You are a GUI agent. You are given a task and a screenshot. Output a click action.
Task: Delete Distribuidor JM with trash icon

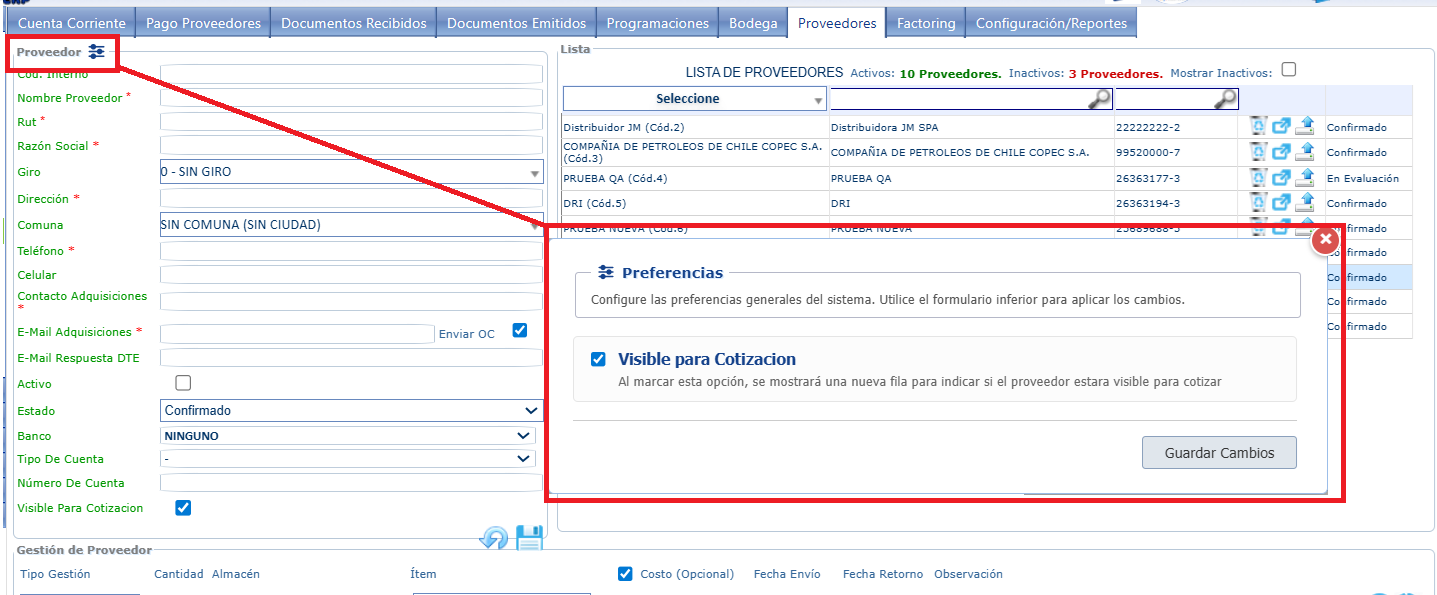[1258, 127]
